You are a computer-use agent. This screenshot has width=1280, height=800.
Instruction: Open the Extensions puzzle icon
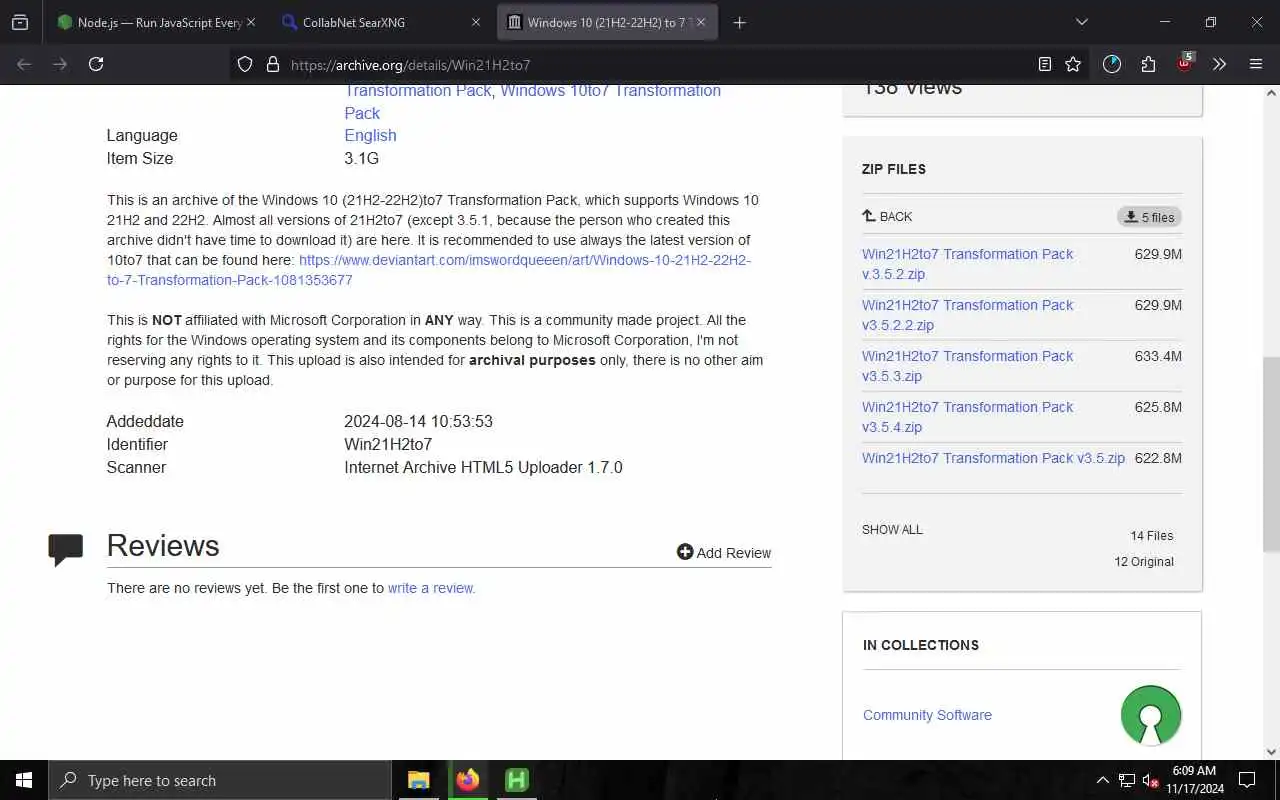click(x=1148, y=64)
